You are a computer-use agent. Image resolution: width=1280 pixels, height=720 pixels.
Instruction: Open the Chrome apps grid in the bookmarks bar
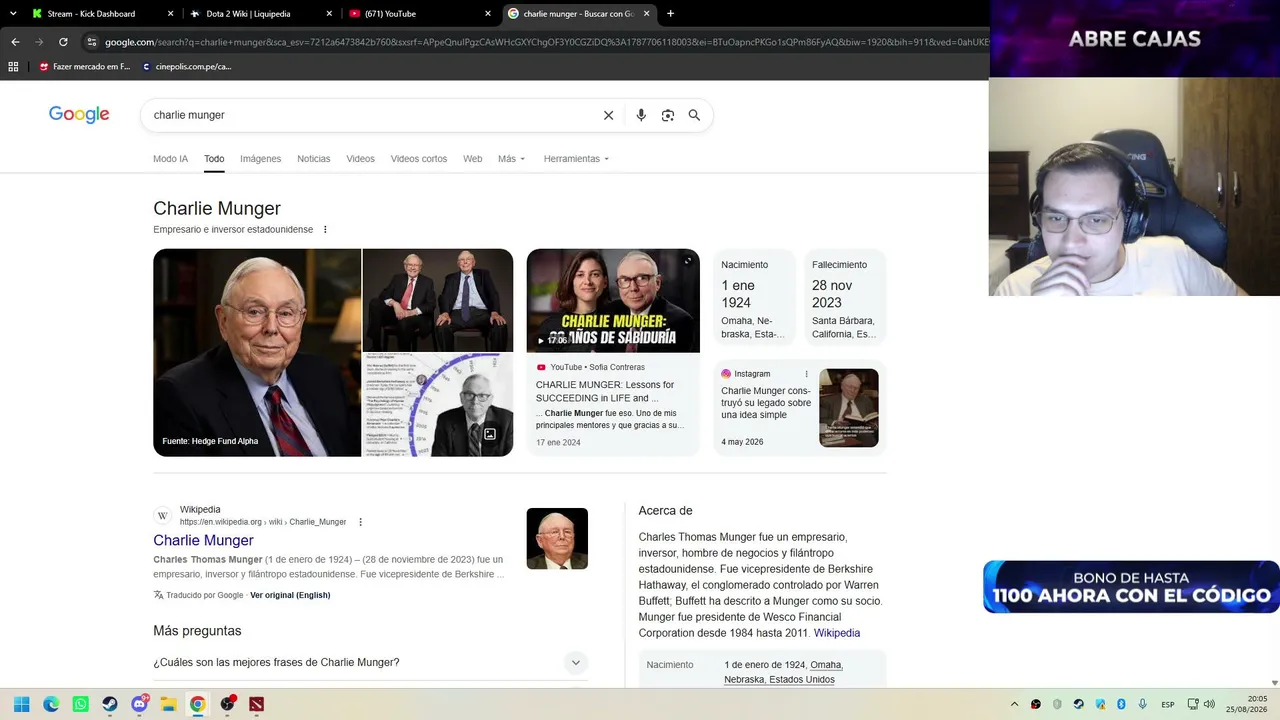13,67
